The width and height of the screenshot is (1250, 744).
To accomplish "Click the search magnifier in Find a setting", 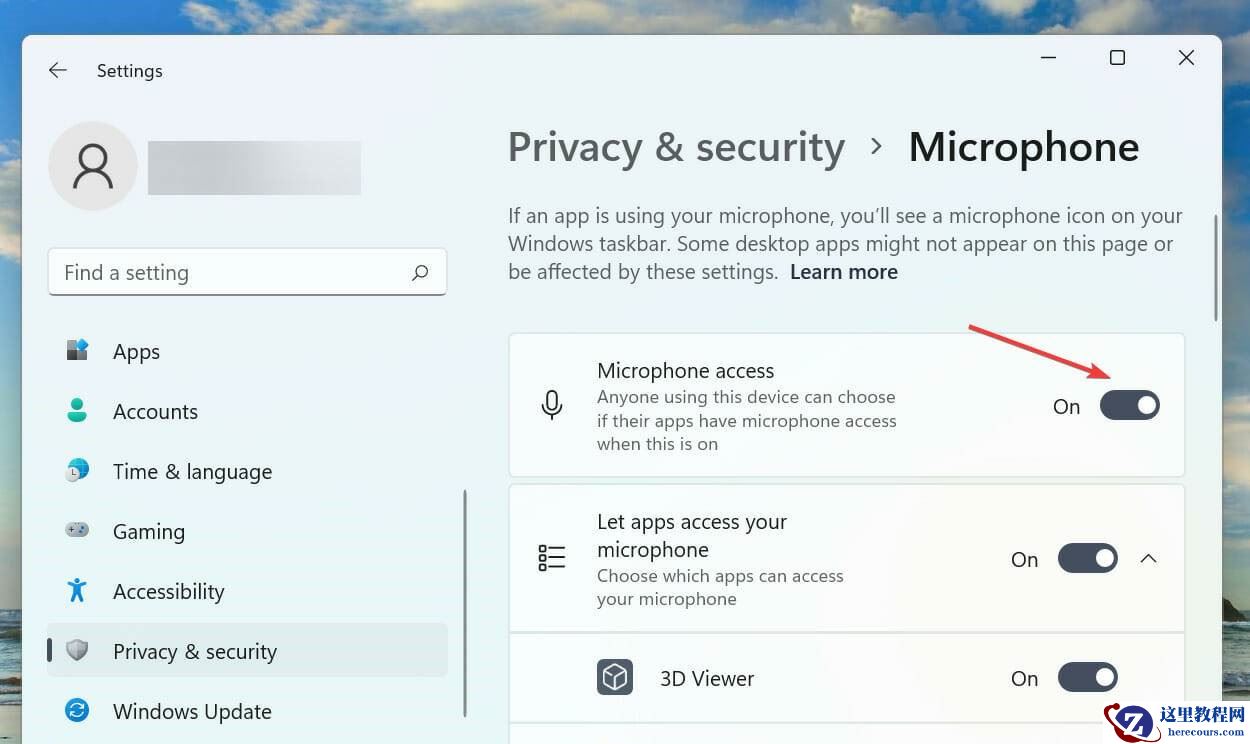I will 420,272.
